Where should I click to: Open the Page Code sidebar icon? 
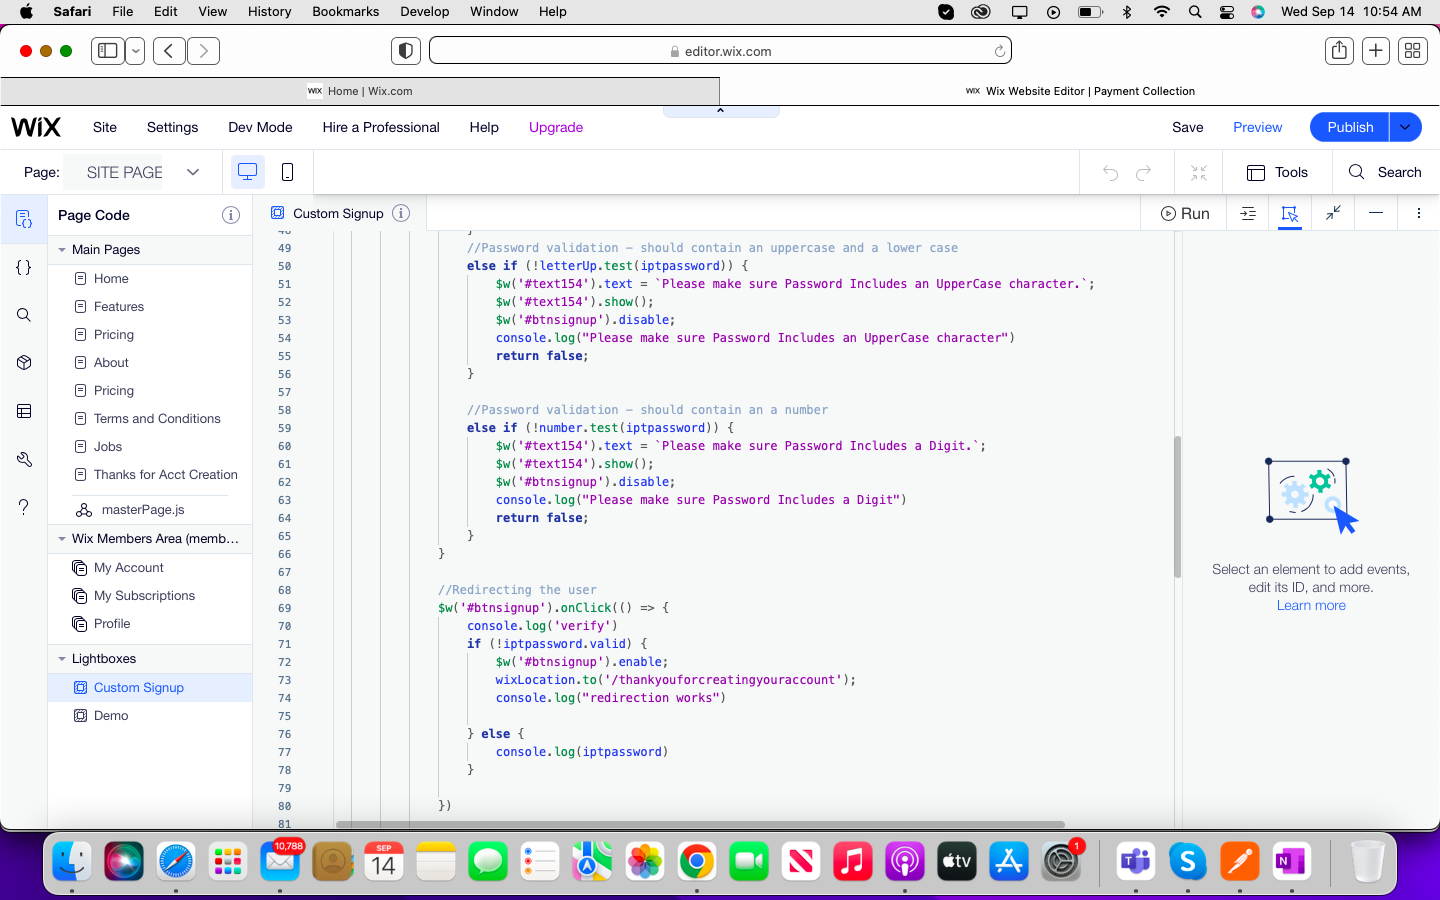coord(24,219)
